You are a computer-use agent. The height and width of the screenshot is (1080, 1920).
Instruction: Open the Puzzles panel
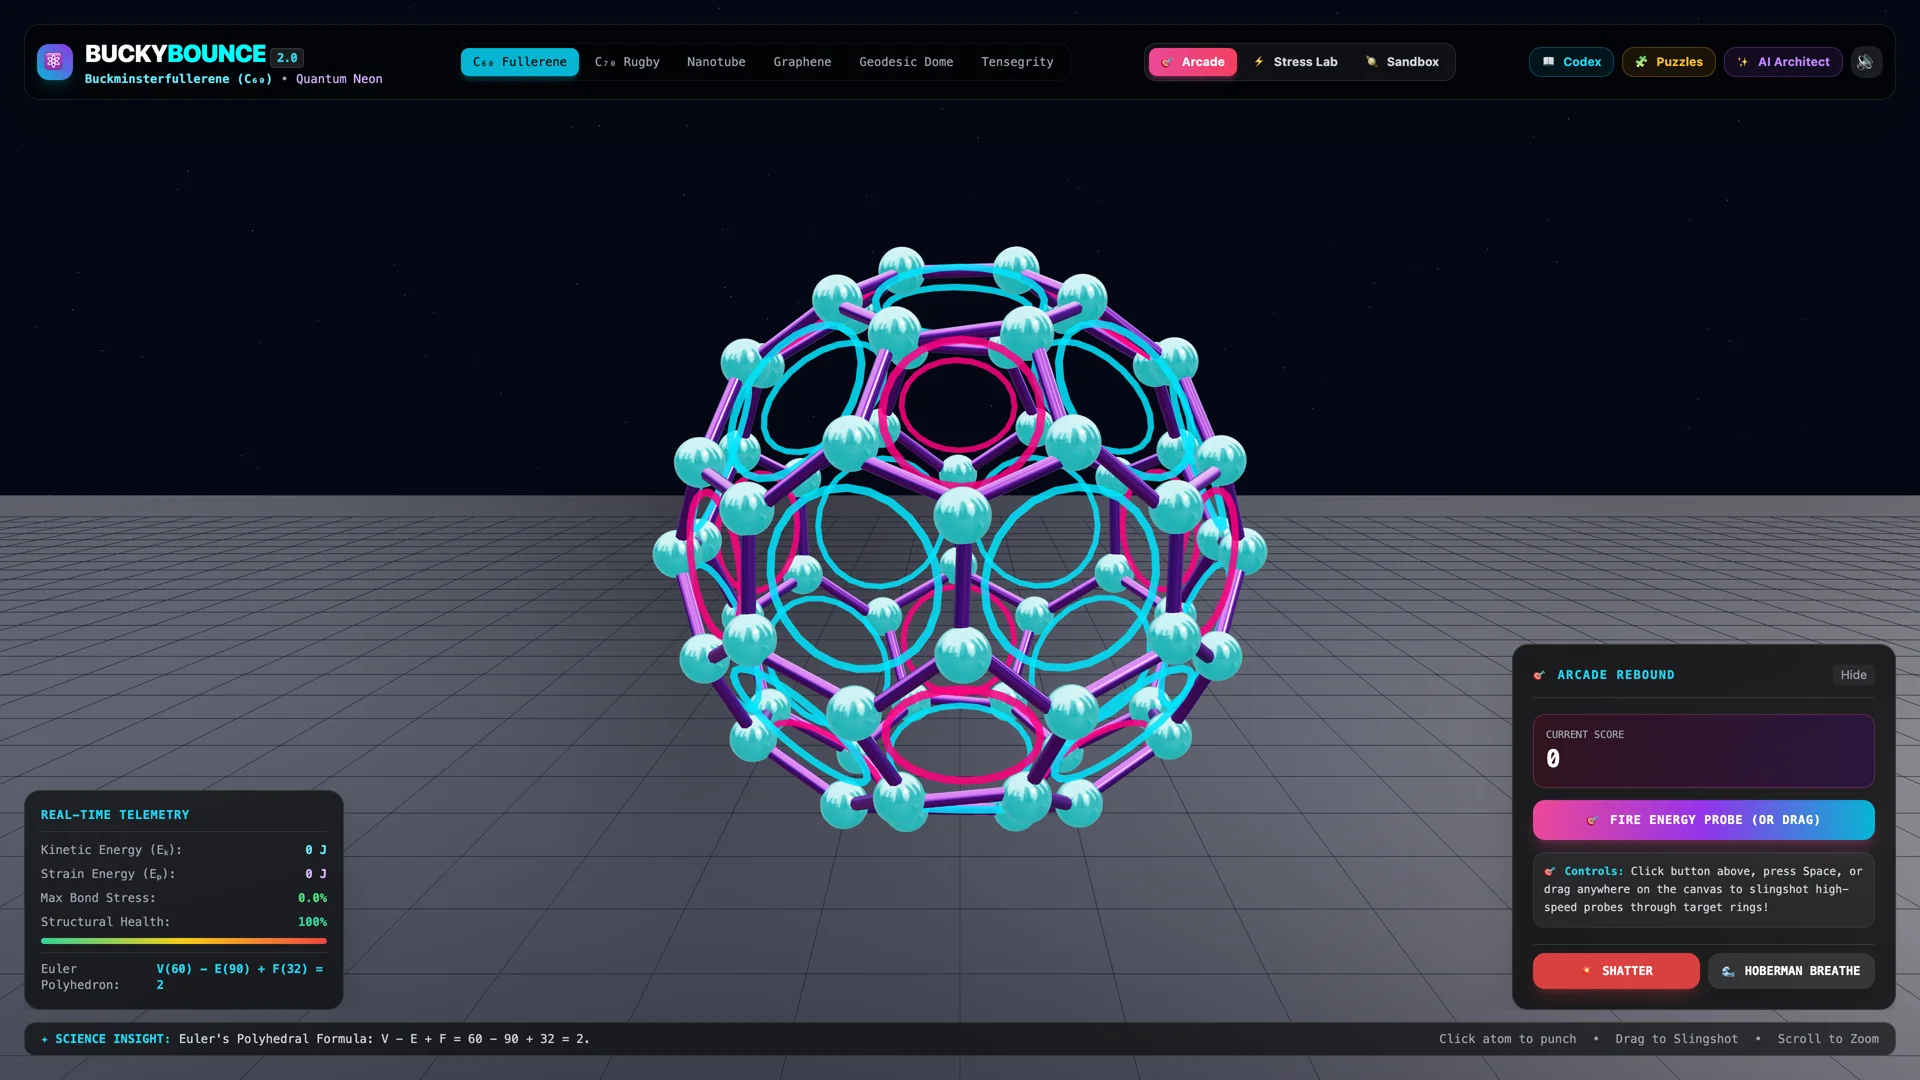1669,62
